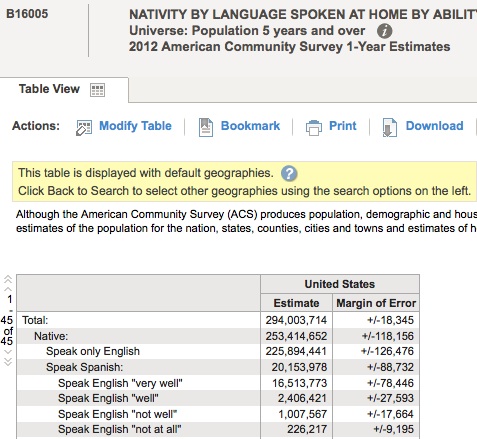Jump to last rows with double down chevron

click(x=8, y=362)
